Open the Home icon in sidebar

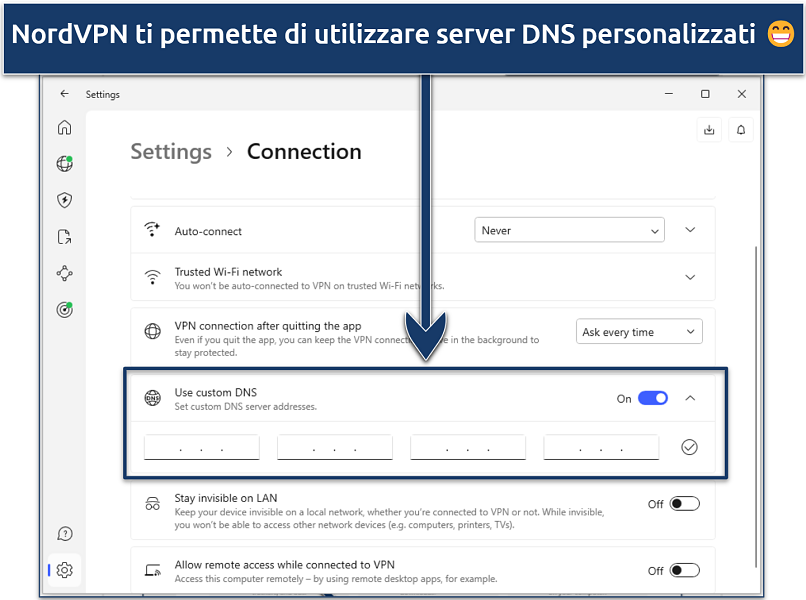click(x=65, y=127)
